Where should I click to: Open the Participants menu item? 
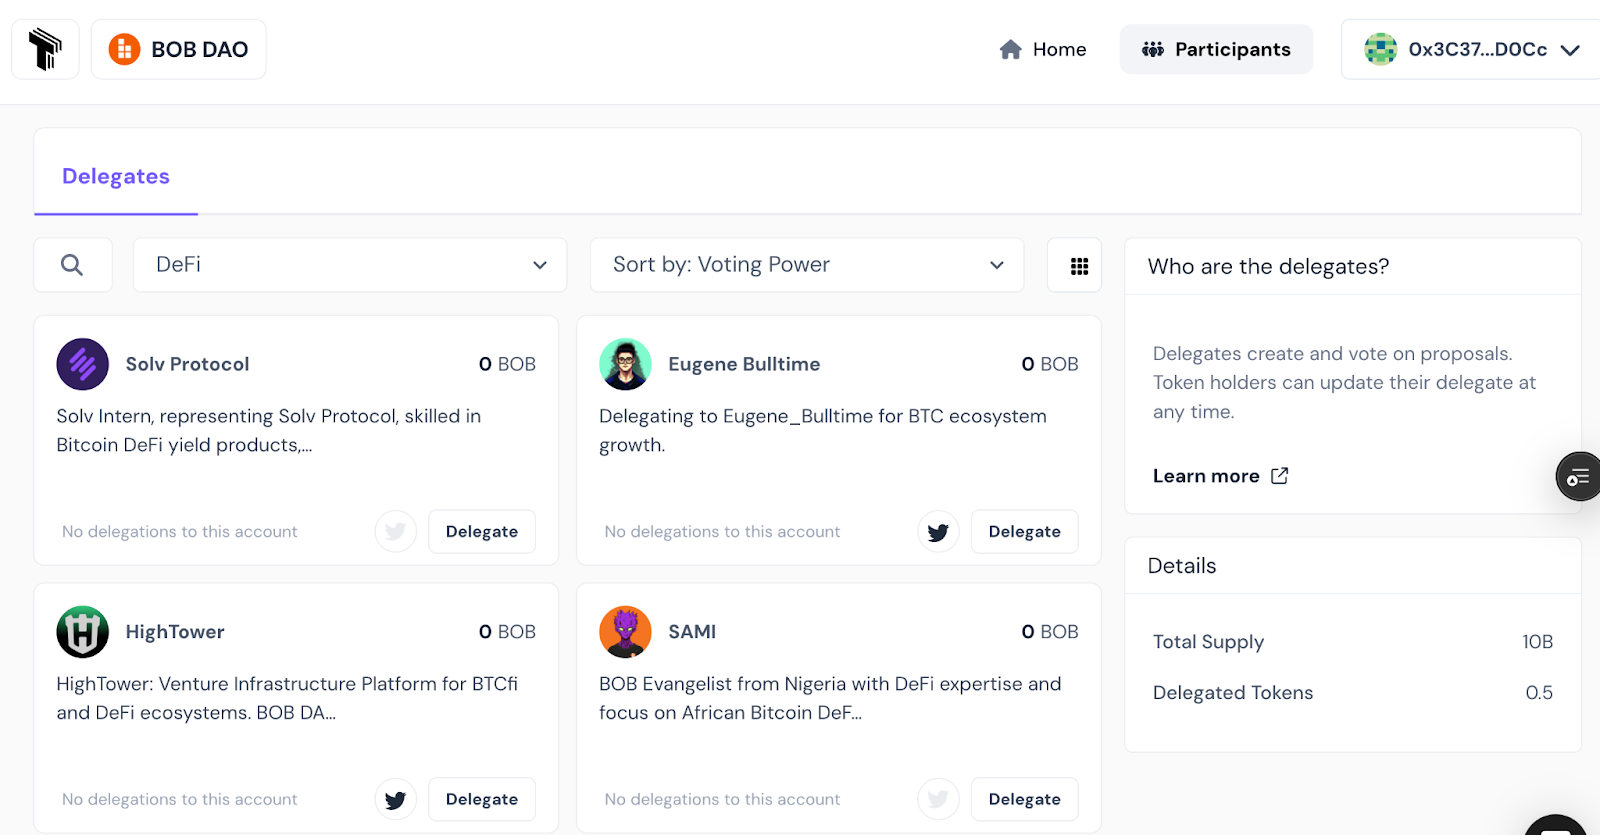click(x=1216, y=49)
